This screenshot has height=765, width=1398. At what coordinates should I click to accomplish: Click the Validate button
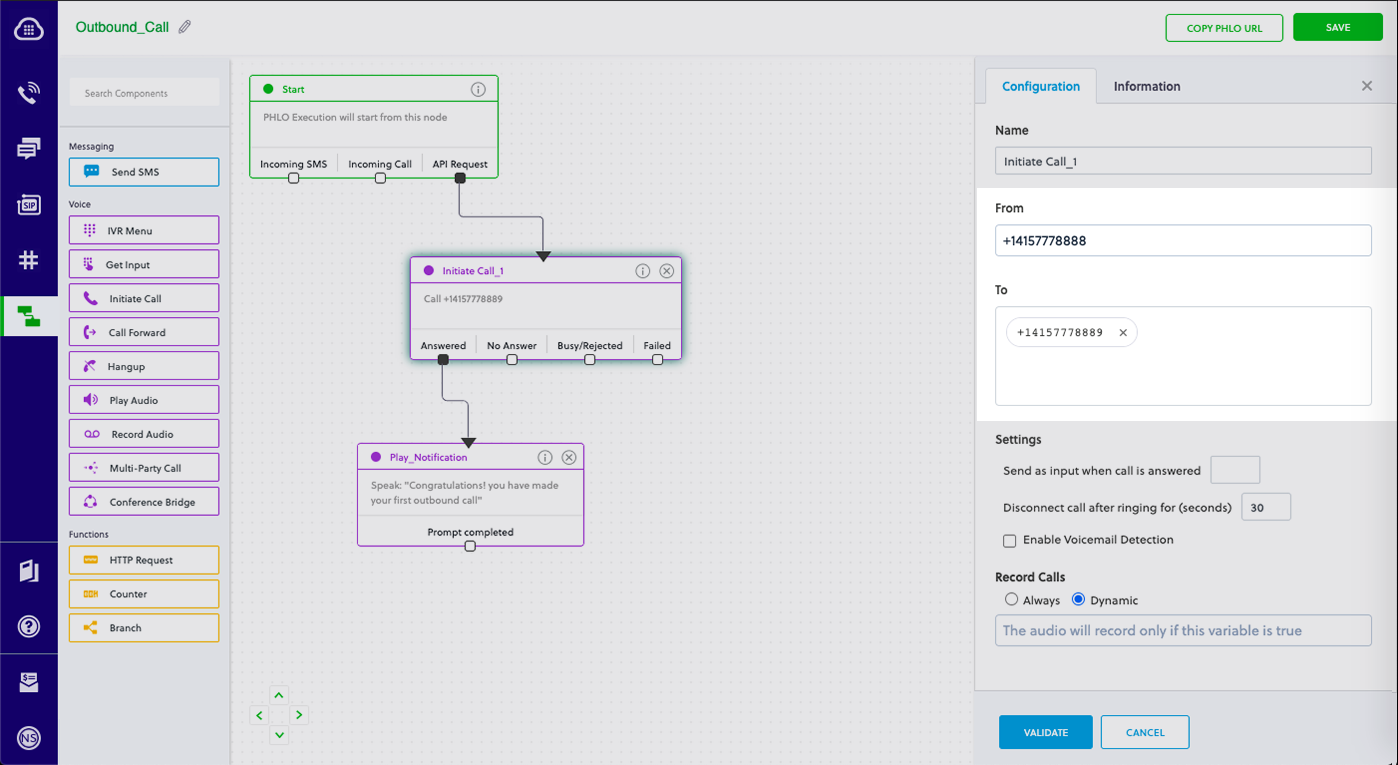[x=1046, y=732]
